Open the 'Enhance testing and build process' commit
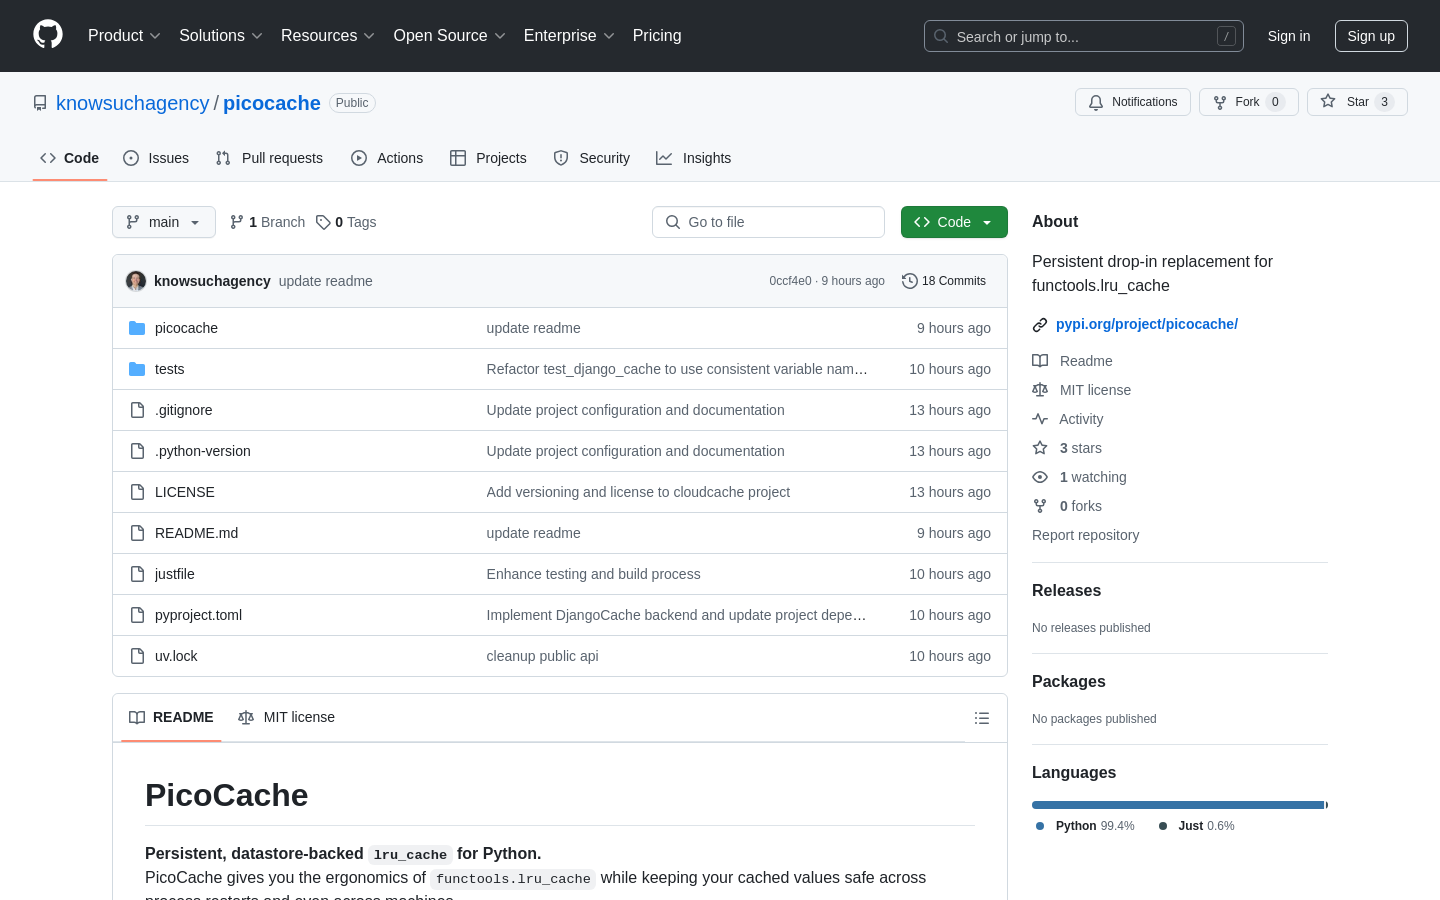The image size is (1440, 900). (593, 574)
